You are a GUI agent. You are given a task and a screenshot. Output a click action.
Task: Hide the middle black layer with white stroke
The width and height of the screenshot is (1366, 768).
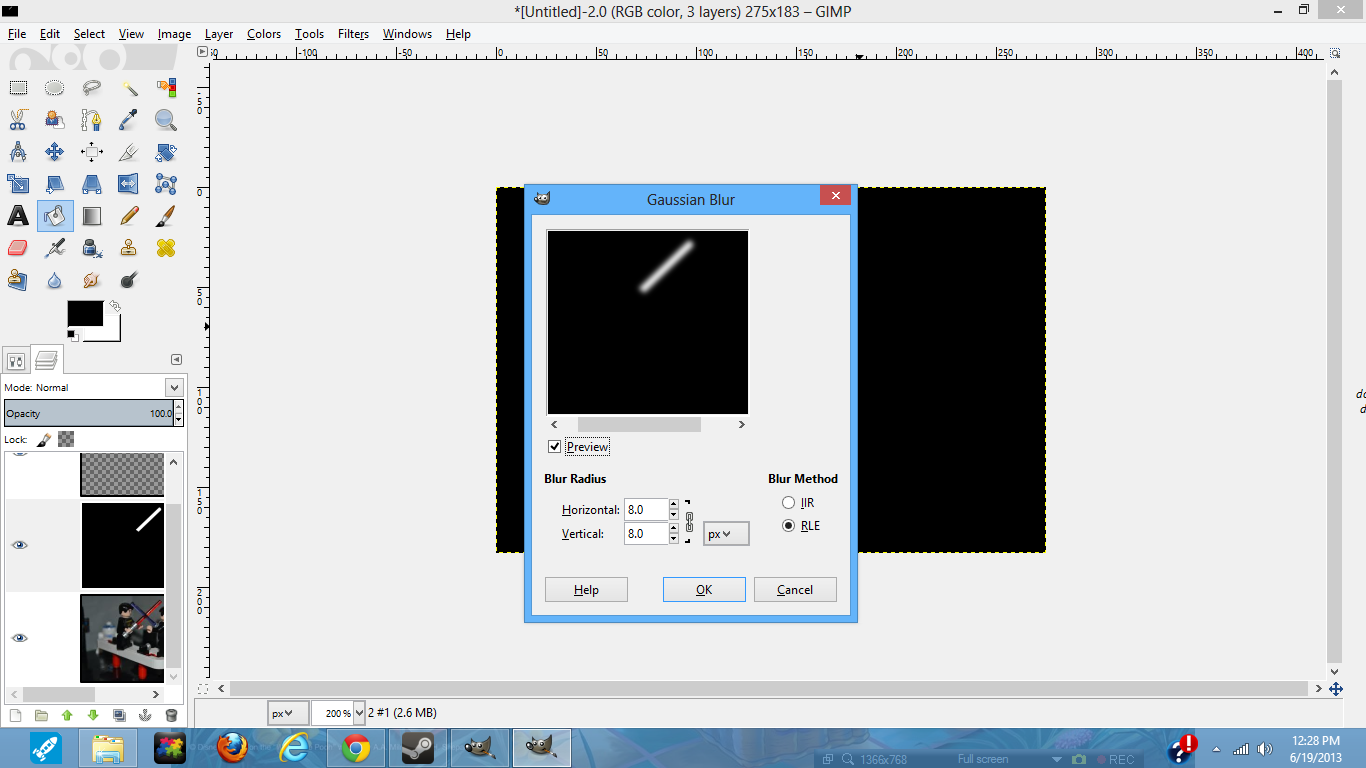point(19,545)
